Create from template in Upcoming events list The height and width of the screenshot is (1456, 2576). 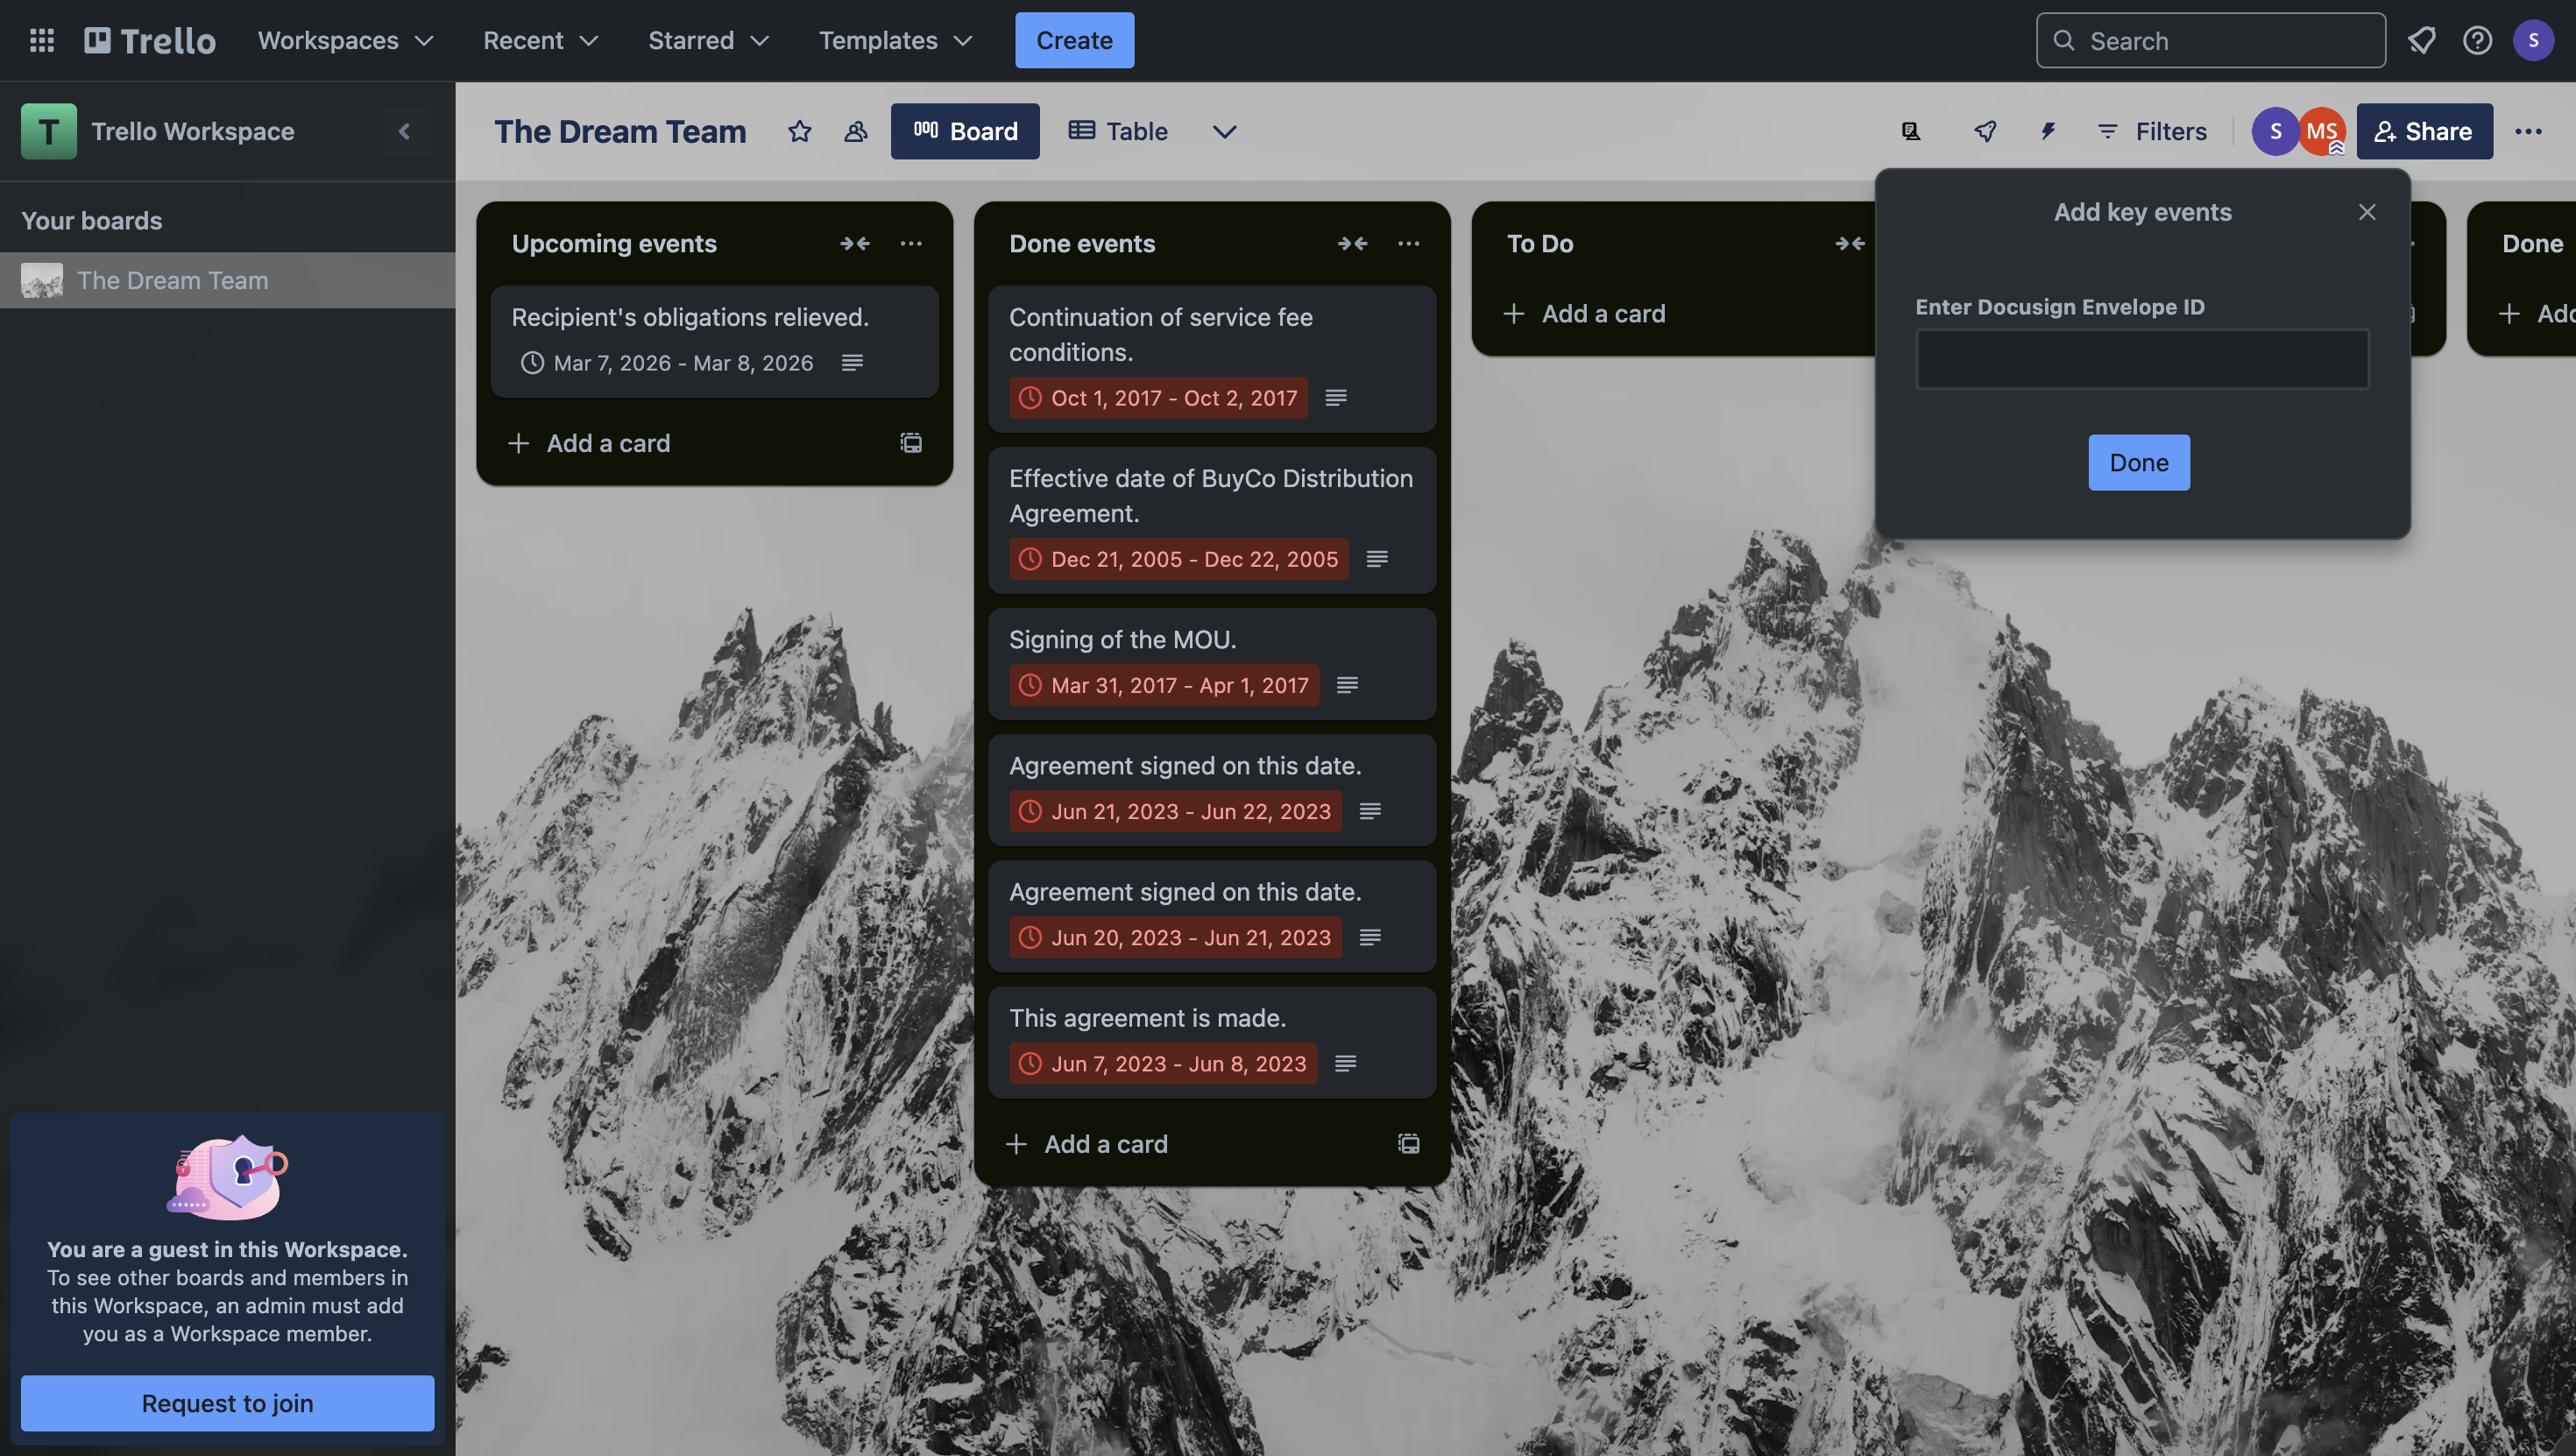[x=910, y=443]
